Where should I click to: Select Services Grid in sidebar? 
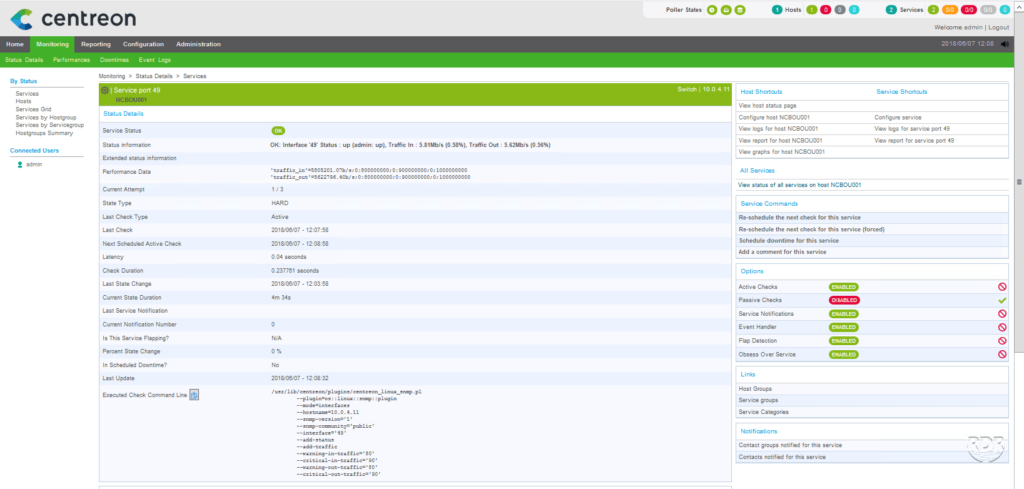coord(33,110)
